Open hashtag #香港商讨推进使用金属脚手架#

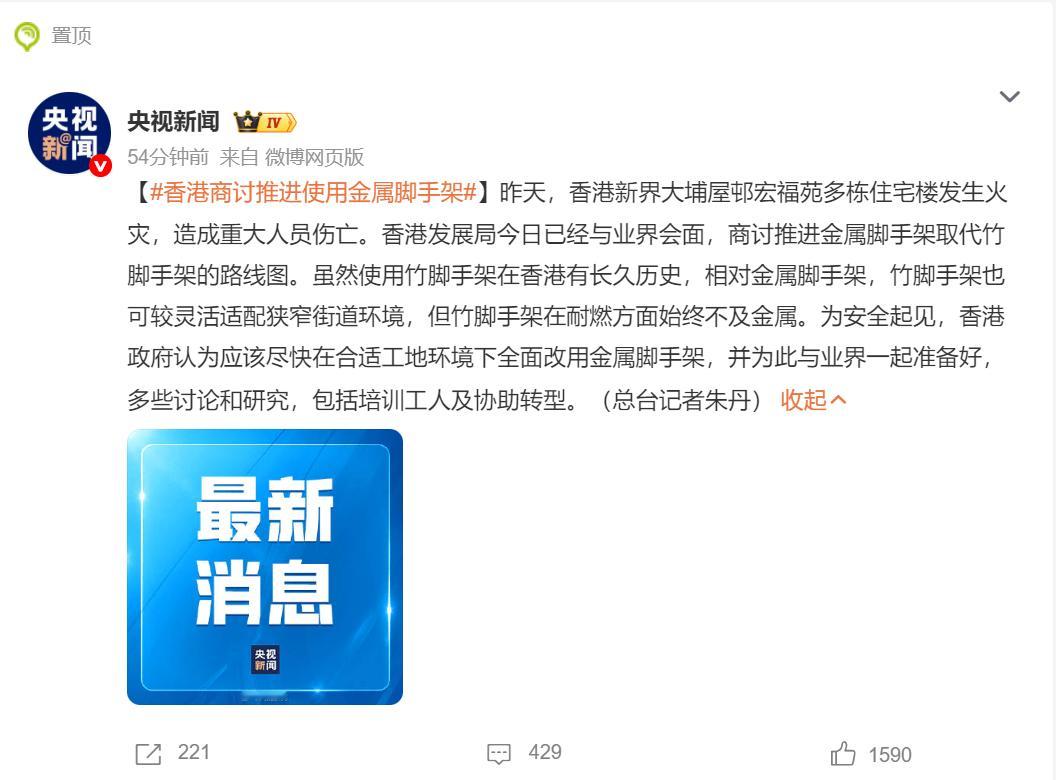[x=313, y=193]
